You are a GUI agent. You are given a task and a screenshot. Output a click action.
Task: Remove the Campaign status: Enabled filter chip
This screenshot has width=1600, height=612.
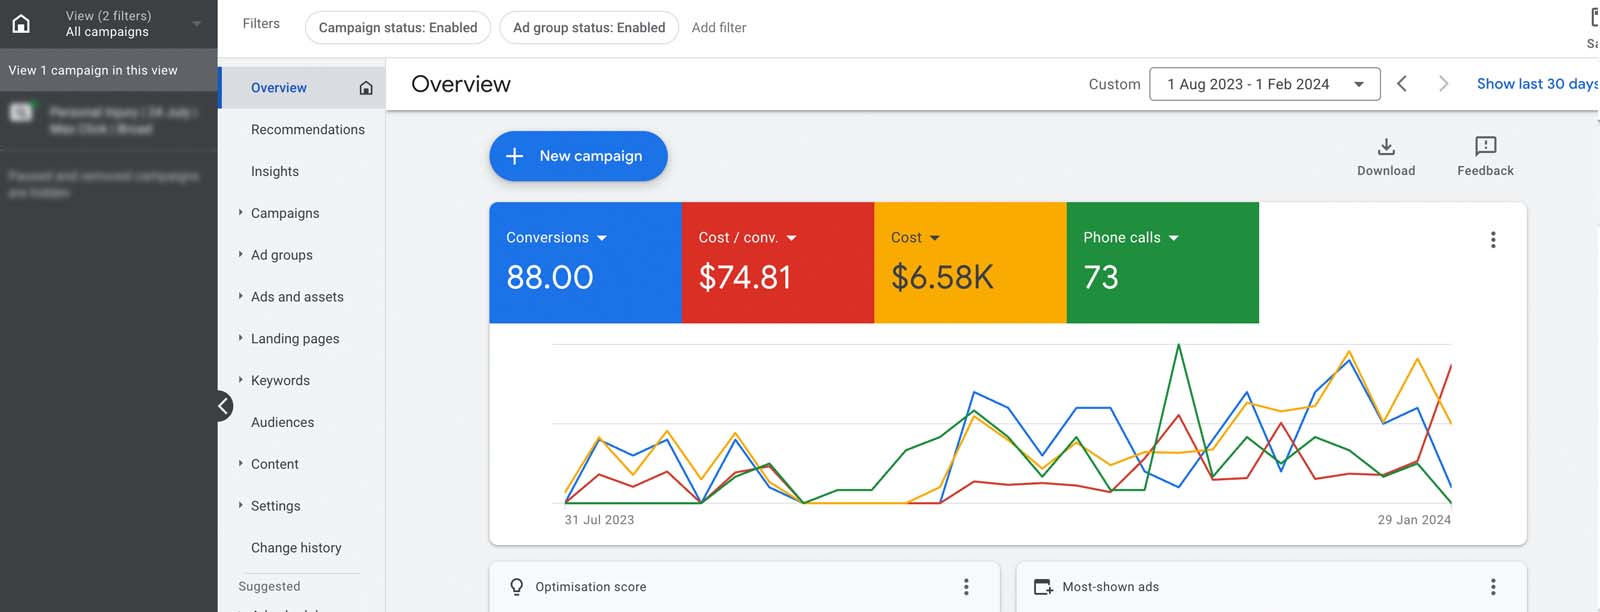coord(397,28)
